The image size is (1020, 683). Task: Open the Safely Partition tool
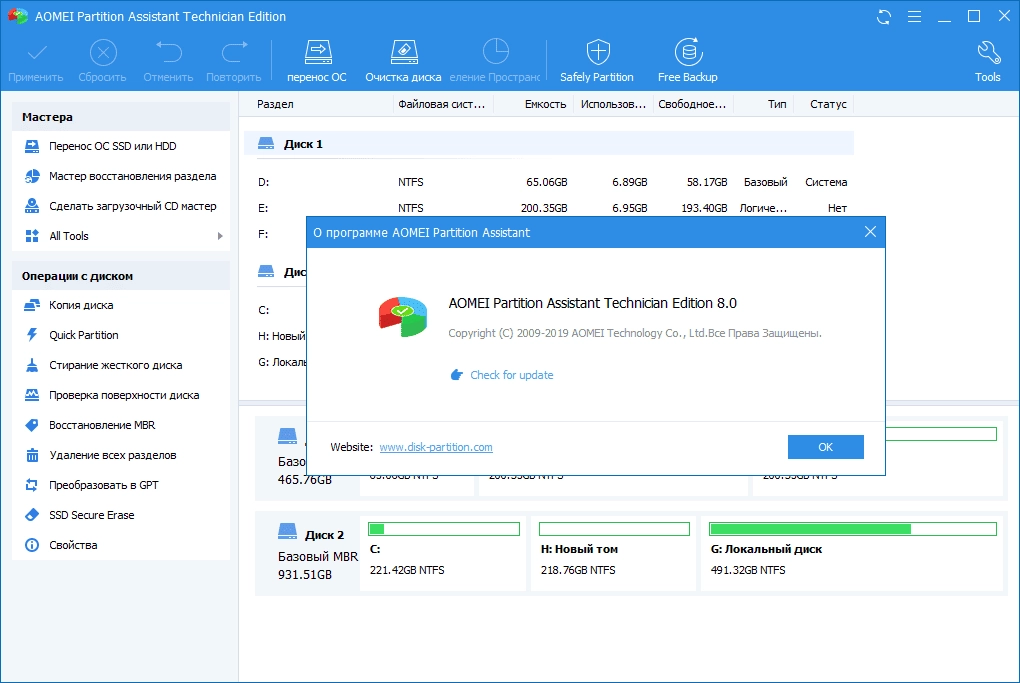click(x=597, y=62)
